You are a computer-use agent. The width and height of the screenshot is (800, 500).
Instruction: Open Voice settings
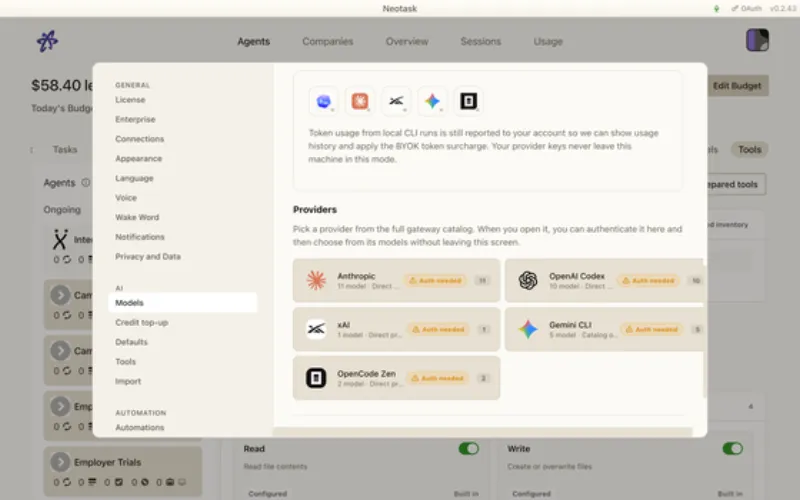[126, 197]
